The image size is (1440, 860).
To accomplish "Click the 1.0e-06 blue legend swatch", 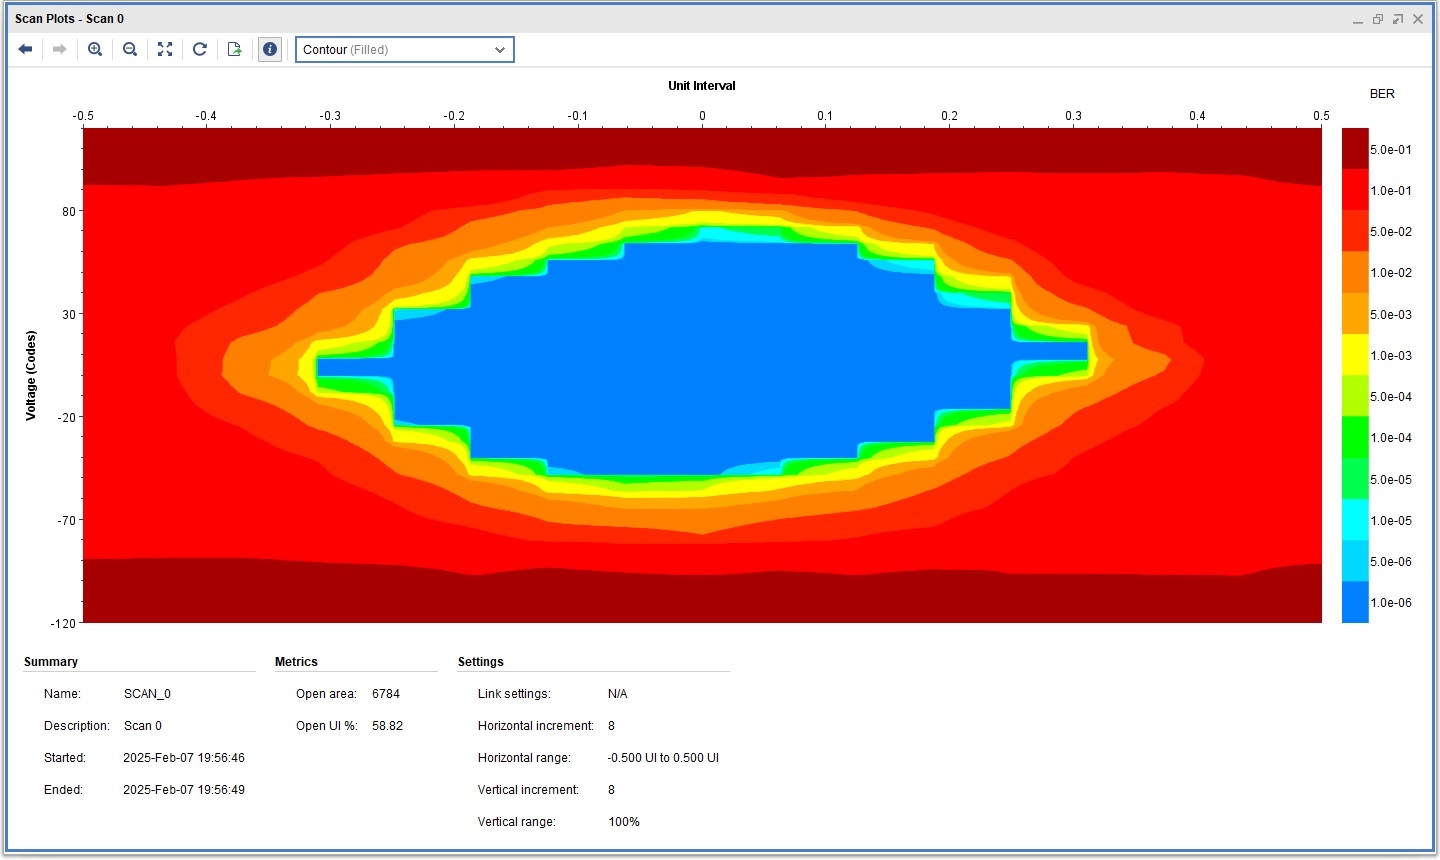I will (1355, 602).
